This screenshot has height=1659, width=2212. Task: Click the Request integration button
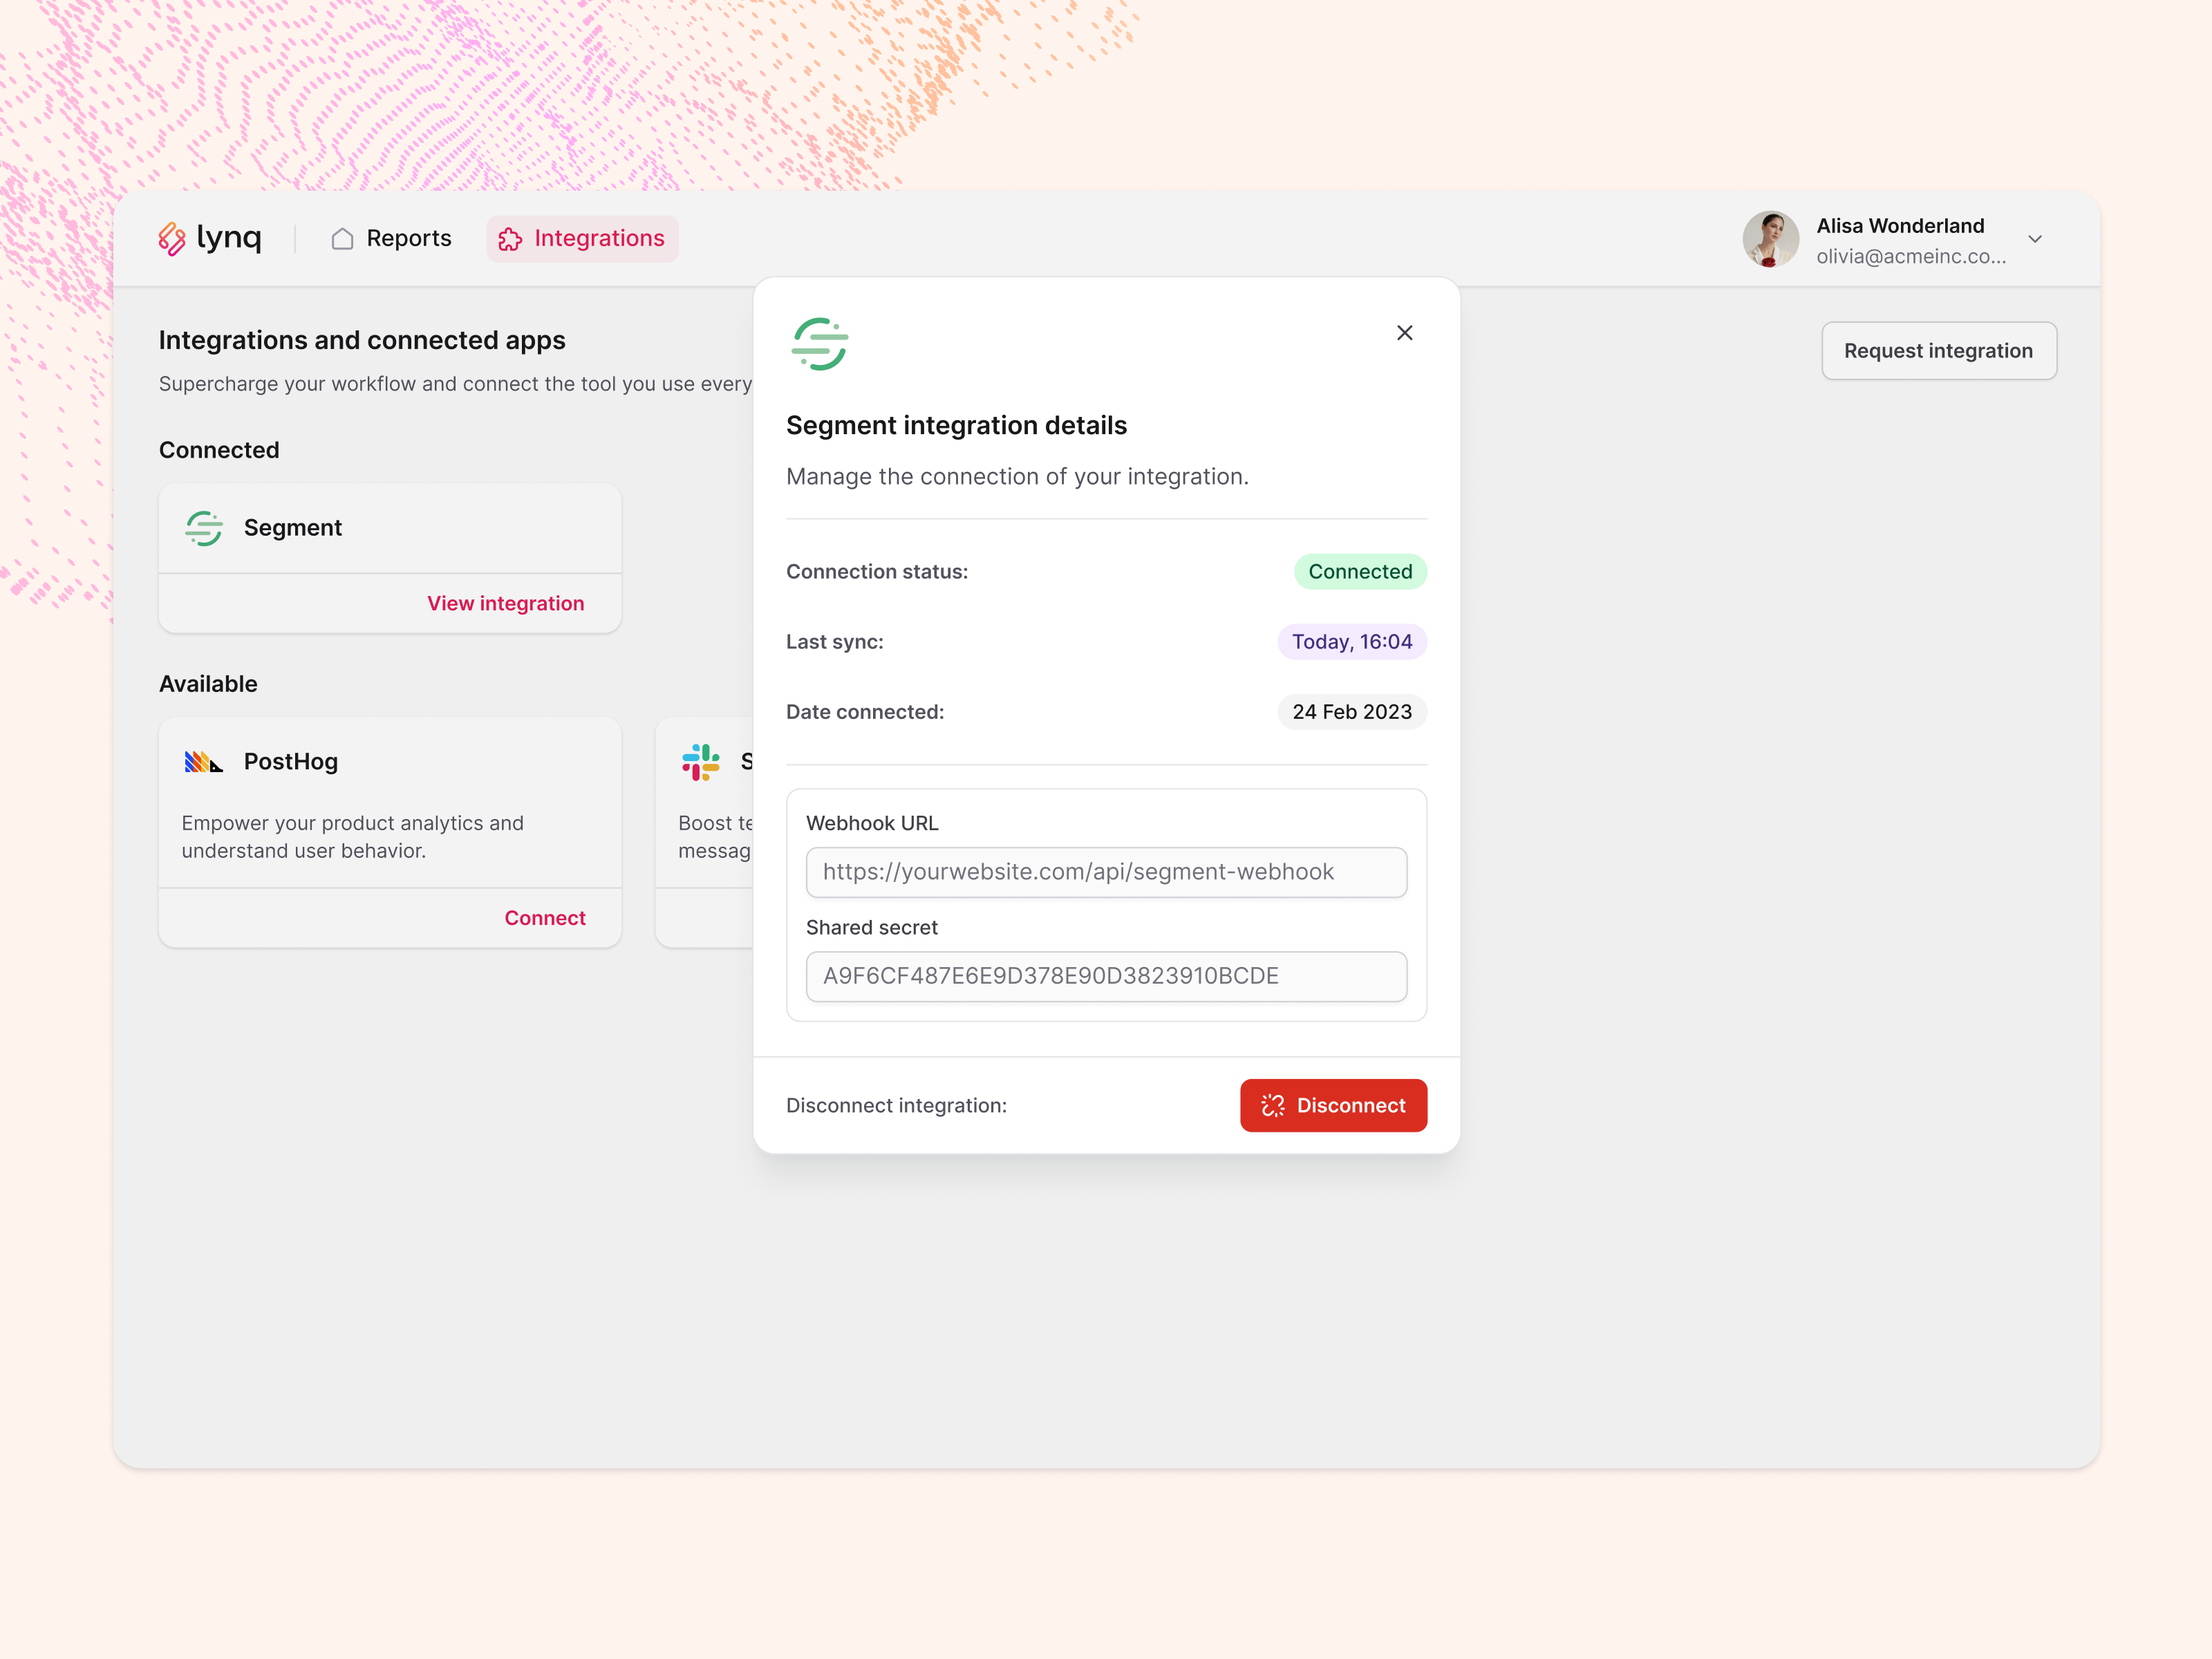click(1938, 350)
